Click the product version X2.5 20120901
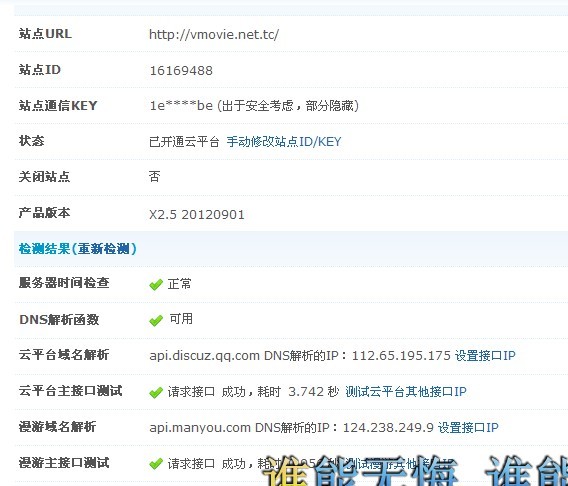This screenshot has height=486, width=568. (197, 215)
